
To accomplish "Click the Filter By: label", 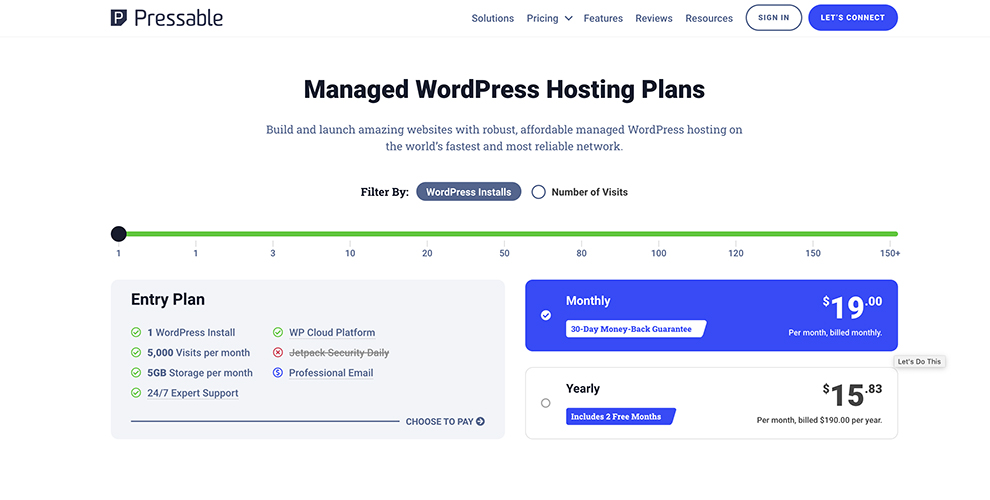I will coord(385,192).
